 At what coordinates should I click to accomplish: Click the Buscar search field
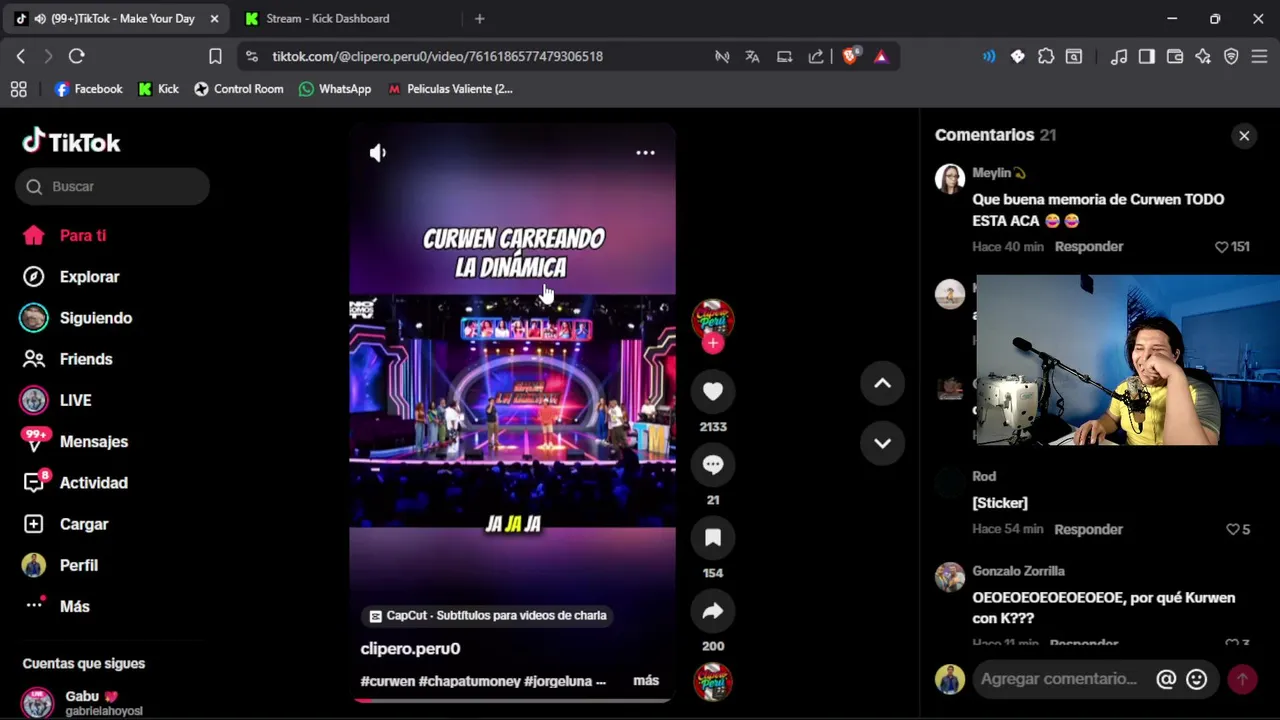tap(112, 186)
